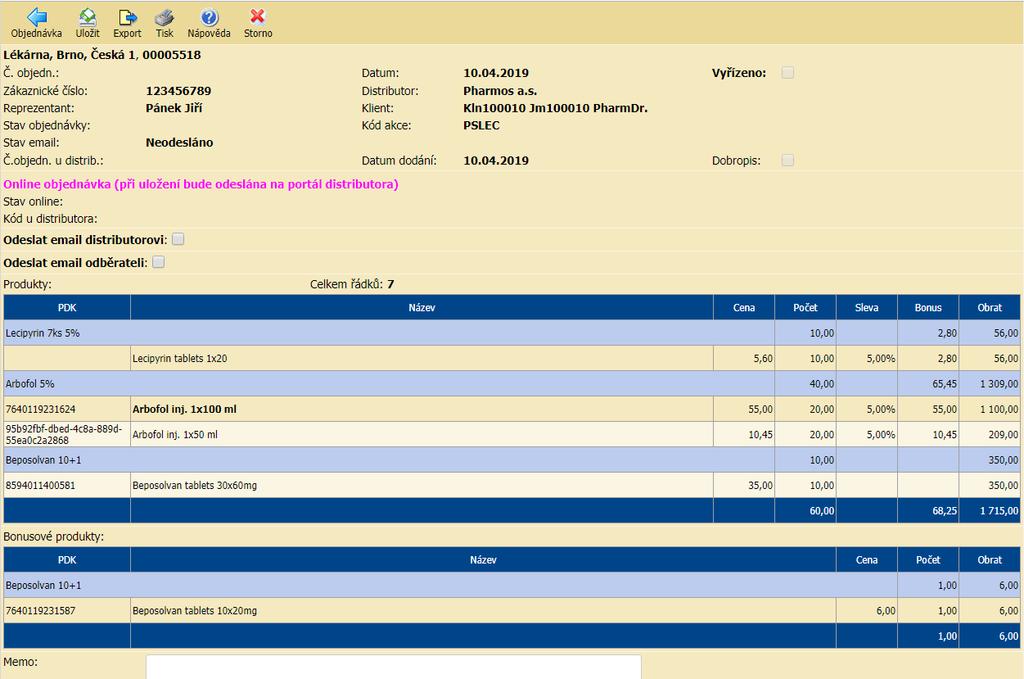Print the order using the Tisk icon
Viewport: 1024px width, 679px height.
165,17
